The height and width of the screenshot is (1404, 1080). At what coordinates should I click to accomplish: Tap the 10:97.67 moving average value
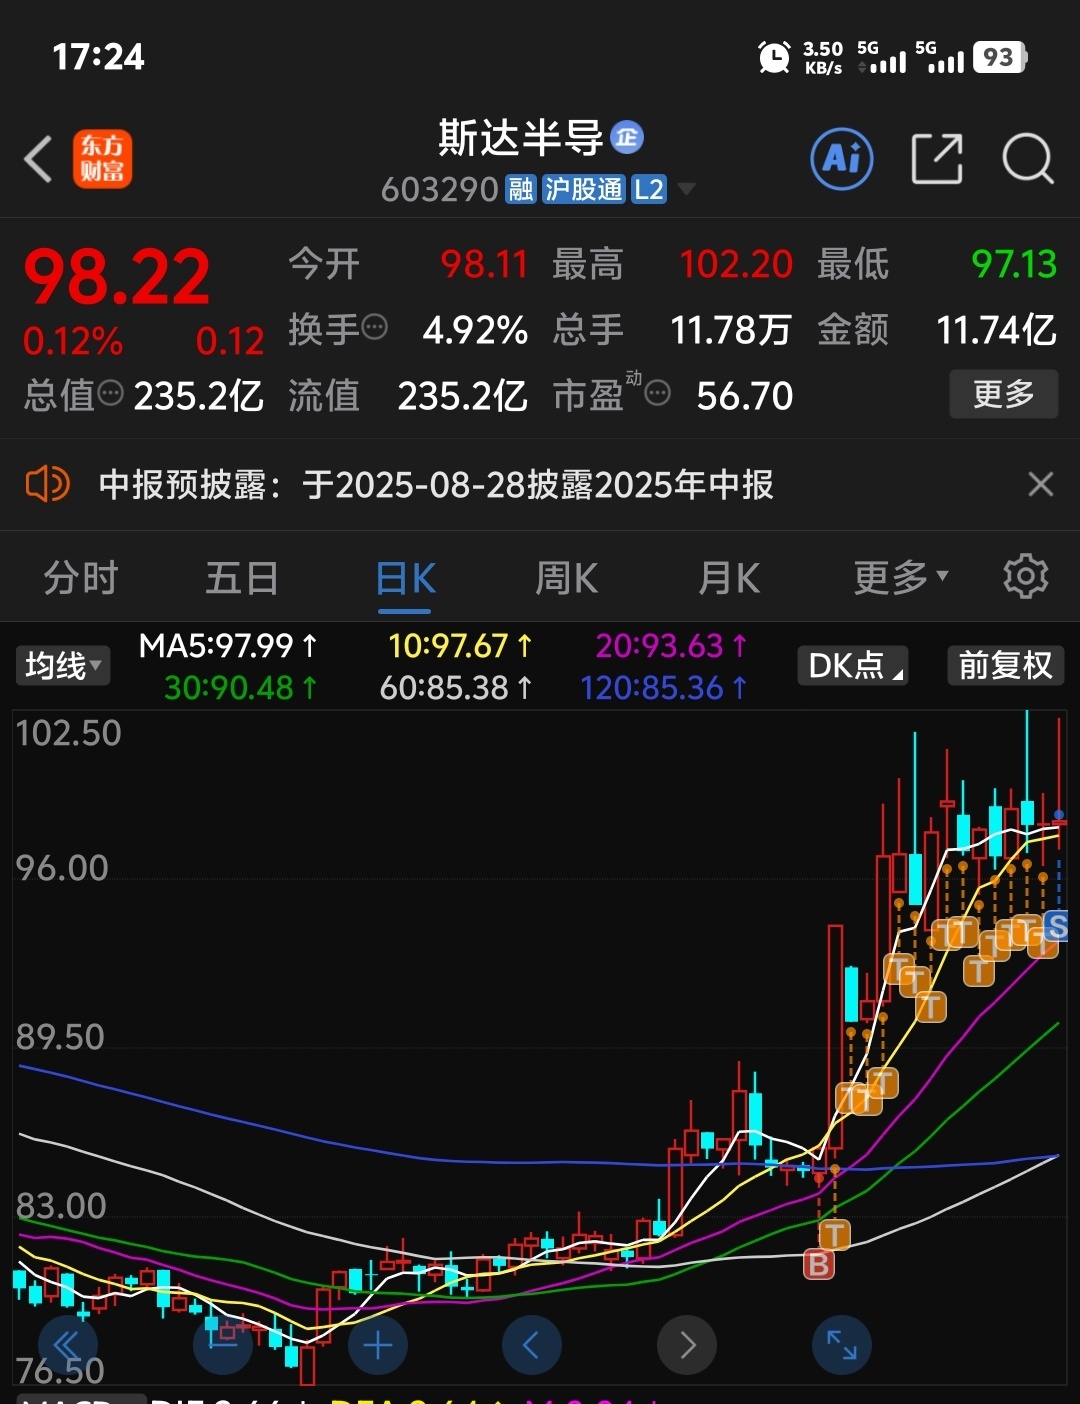click(x=460, y=646)
